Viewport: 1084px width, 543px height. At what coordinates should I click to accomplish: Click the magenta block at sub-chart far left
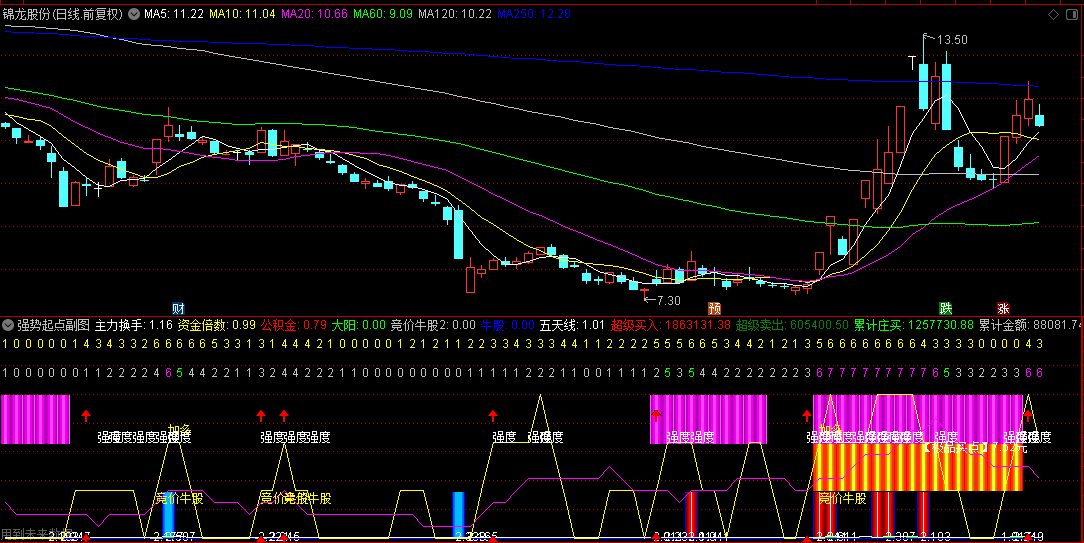[35, 419]
